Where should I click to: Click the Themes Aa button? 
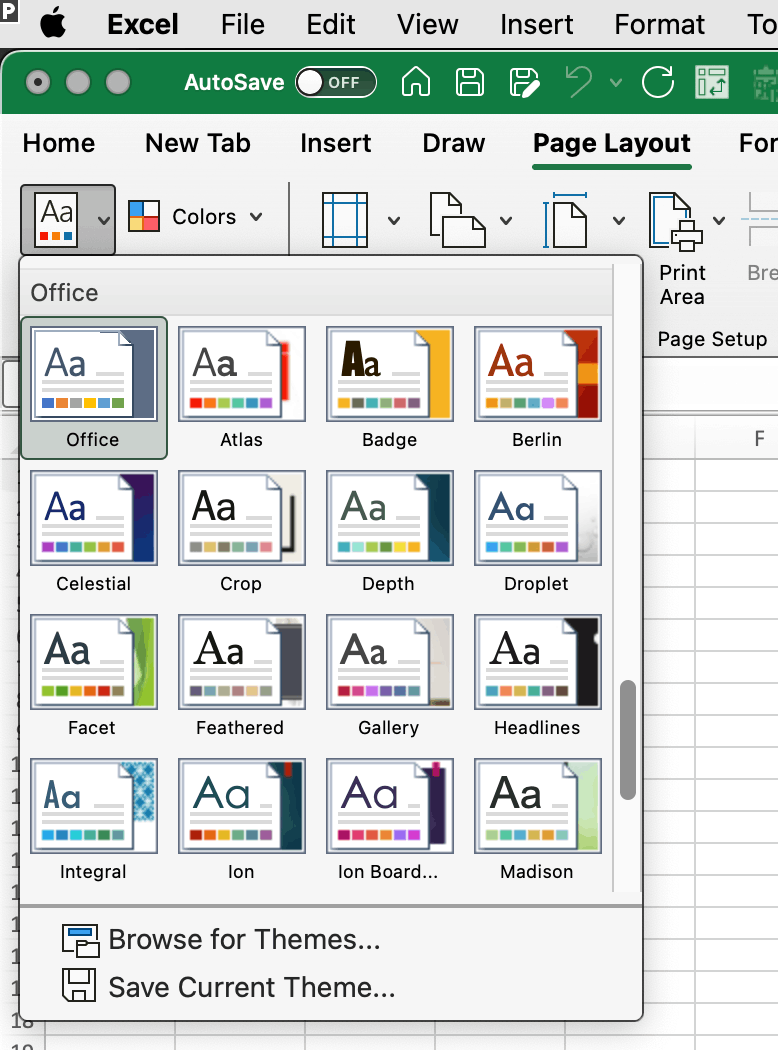coord(57,219)
